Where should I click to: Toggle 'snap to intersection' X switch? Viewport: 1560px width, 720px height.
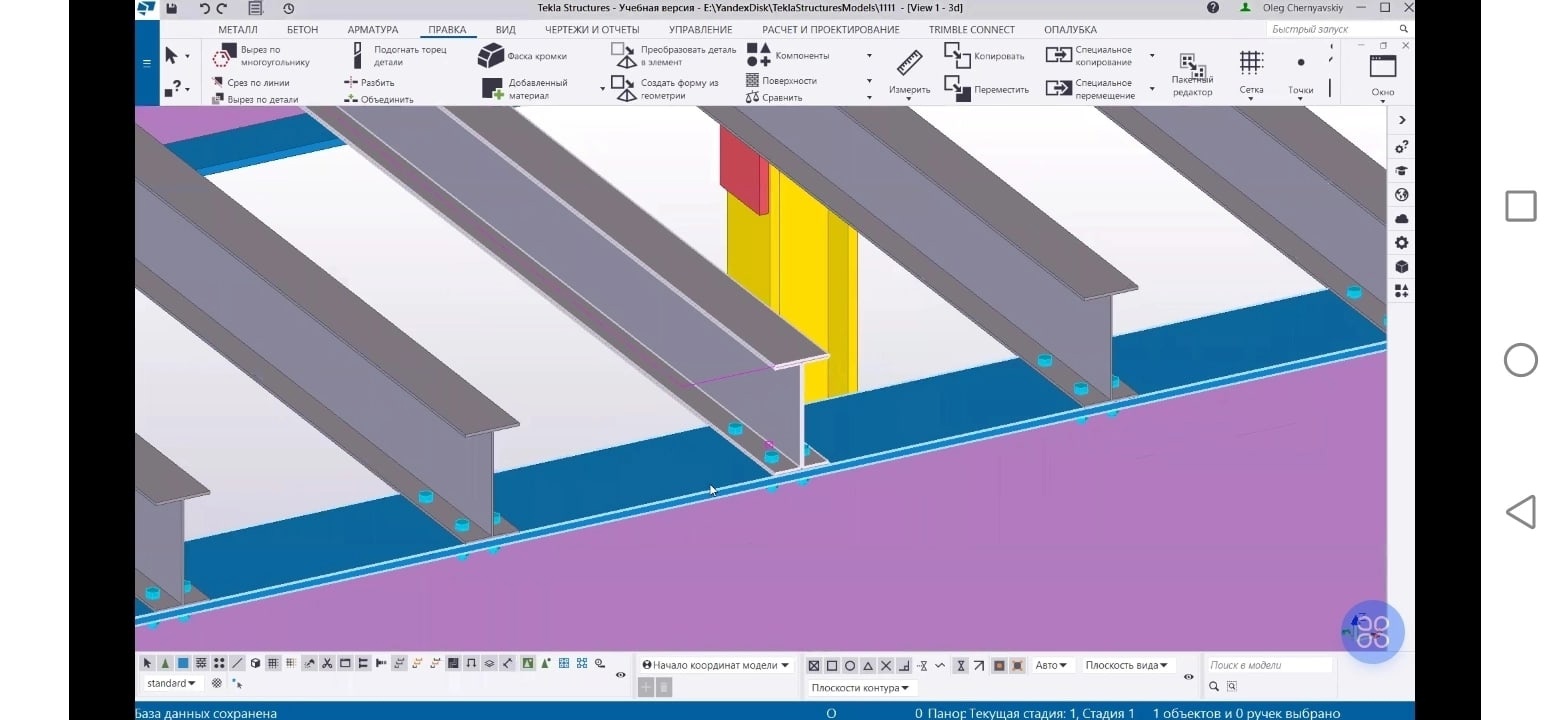coord(886,666)
